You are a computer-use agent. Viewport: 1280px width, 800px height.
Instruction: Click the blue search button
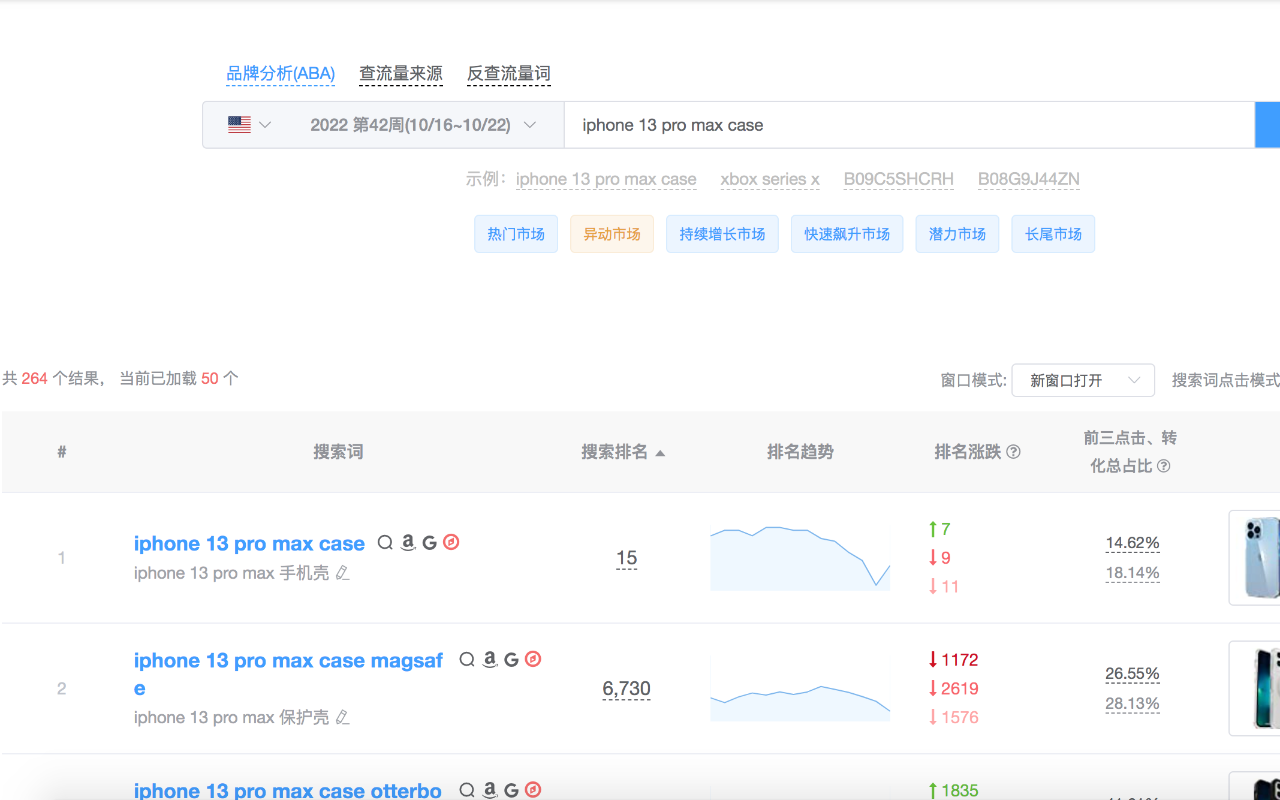coord(1267,125)
